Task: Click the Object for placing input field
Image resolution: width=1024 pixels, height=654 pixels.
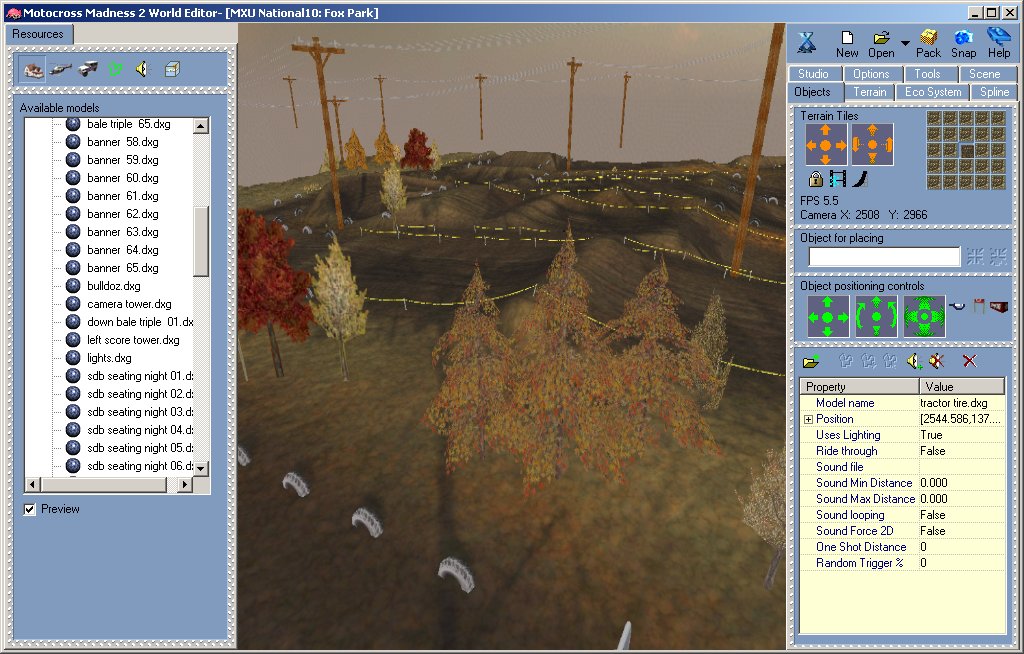Action: [x=884, y=256]
